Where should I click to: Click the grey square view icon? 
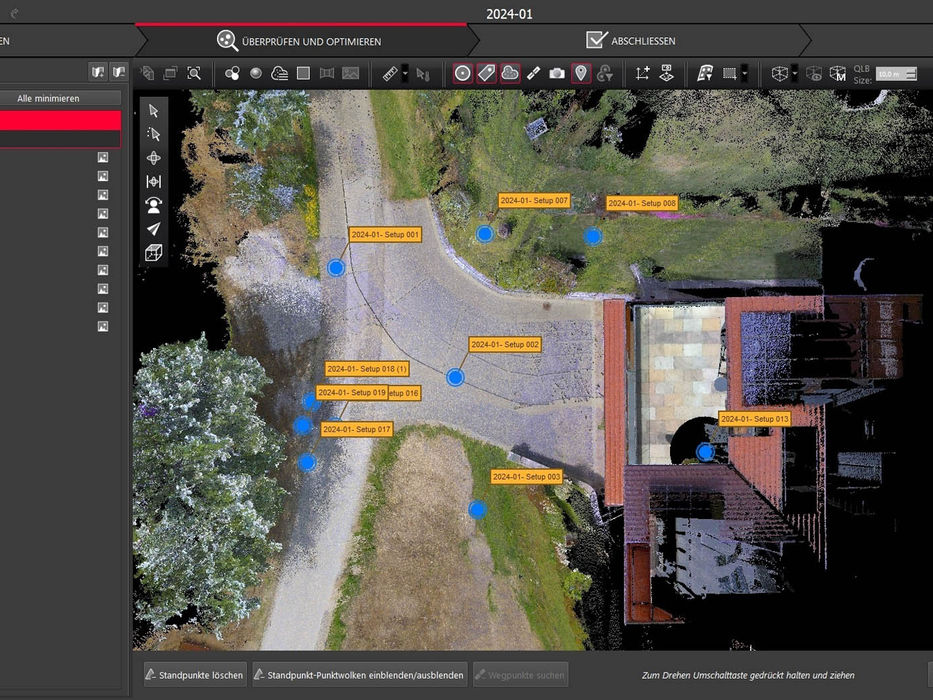pos(303,73)
